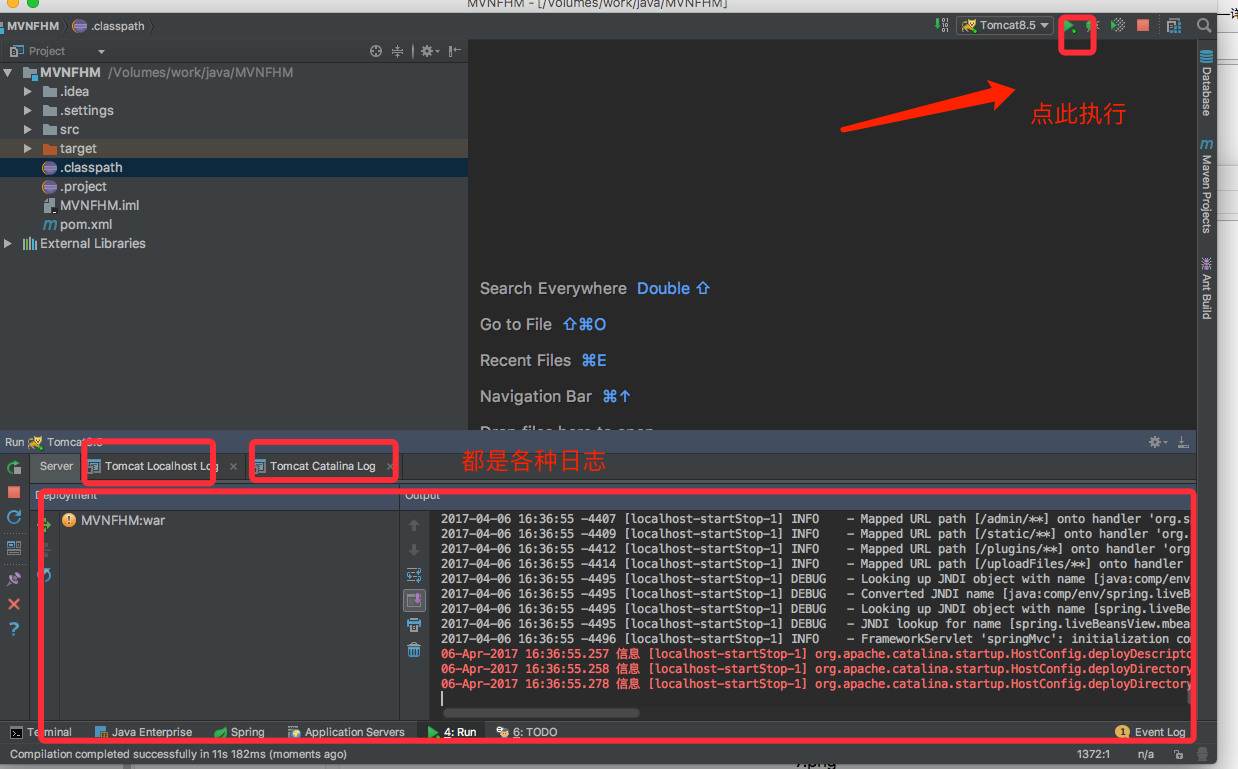
Task: Click the Search Everywhere magnifier
Action: (x=1205, y=25)
